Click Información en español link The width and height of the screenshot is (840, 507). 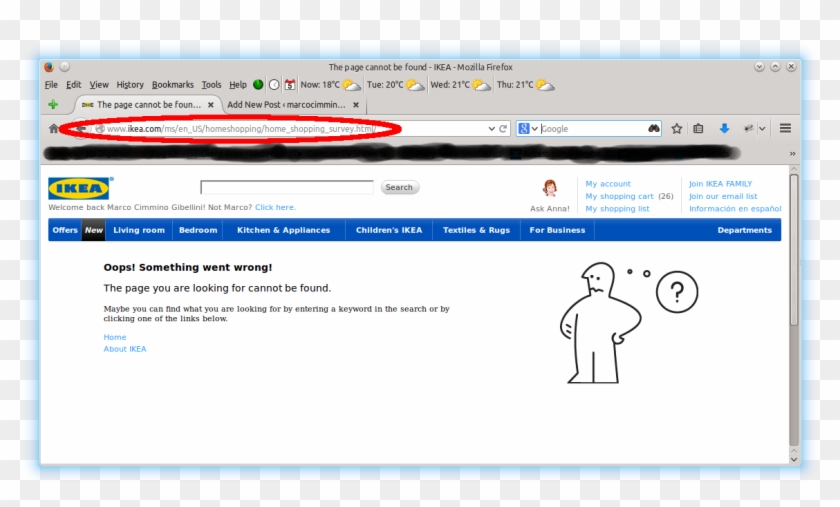735,208
